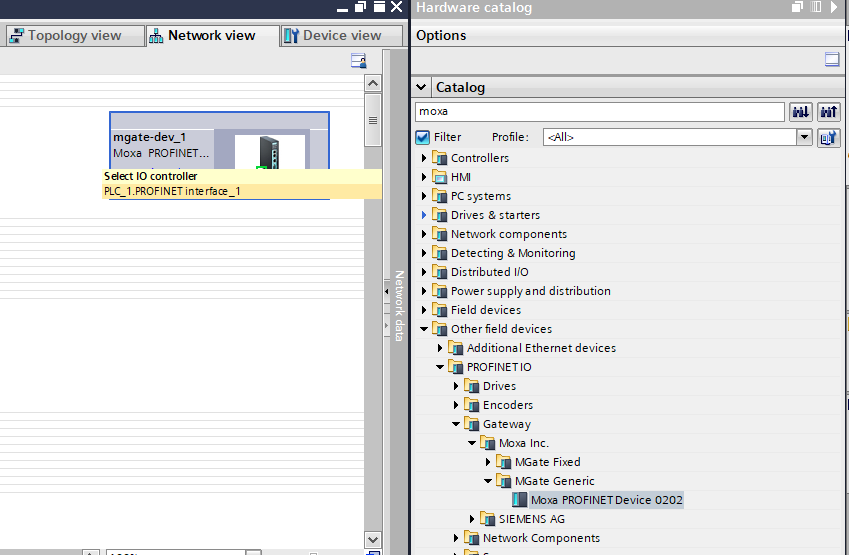
Task: Switch to Device view tab
Action: click(x=342, y=35)
